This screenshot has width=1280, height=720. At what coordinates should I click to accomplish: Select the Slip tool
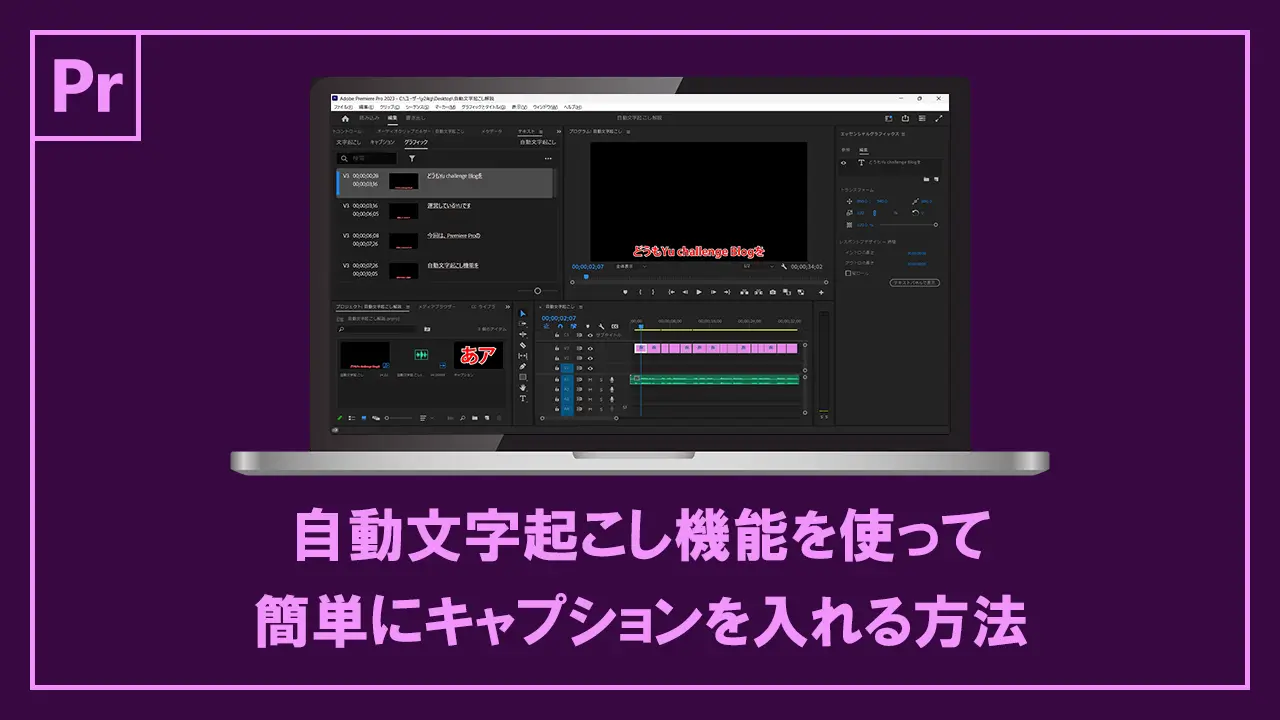click(522, 356)
